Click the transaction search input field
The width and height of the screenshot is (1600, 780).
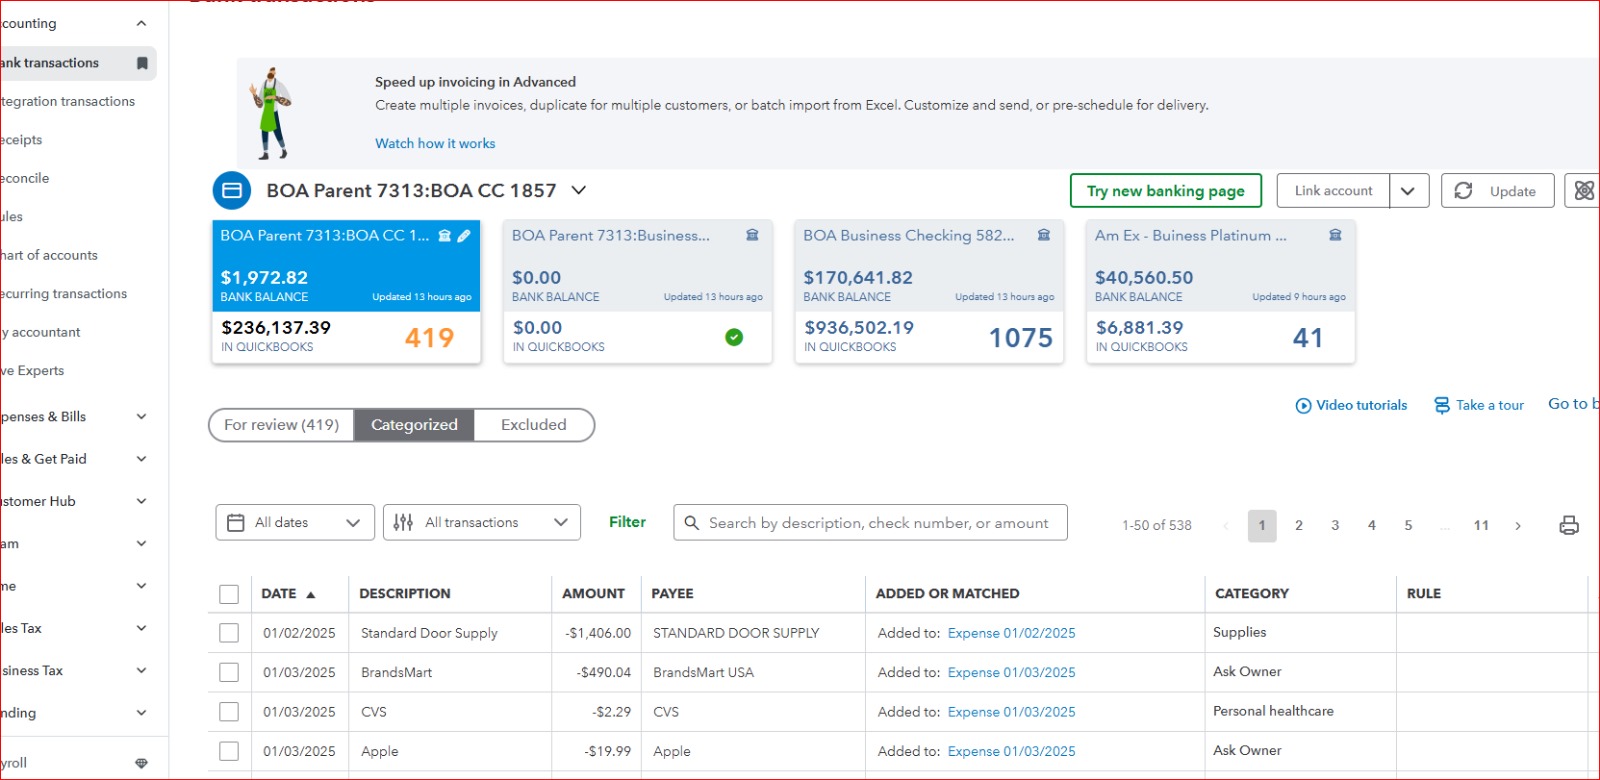coord(878,523)
